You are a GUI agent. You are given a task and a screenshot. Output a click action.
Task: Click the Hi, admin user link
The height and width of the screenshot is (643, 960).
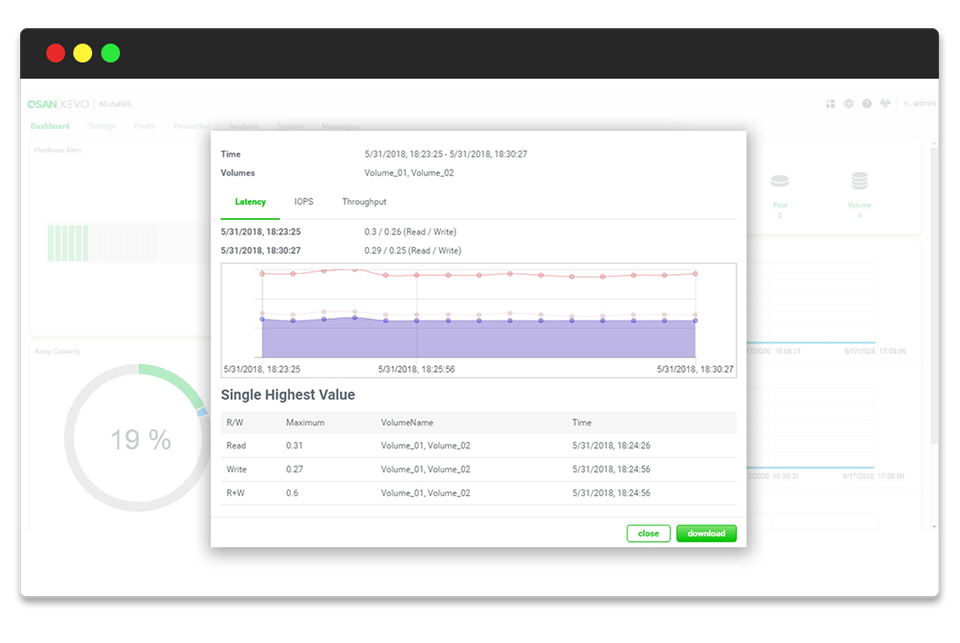[920, 103]
